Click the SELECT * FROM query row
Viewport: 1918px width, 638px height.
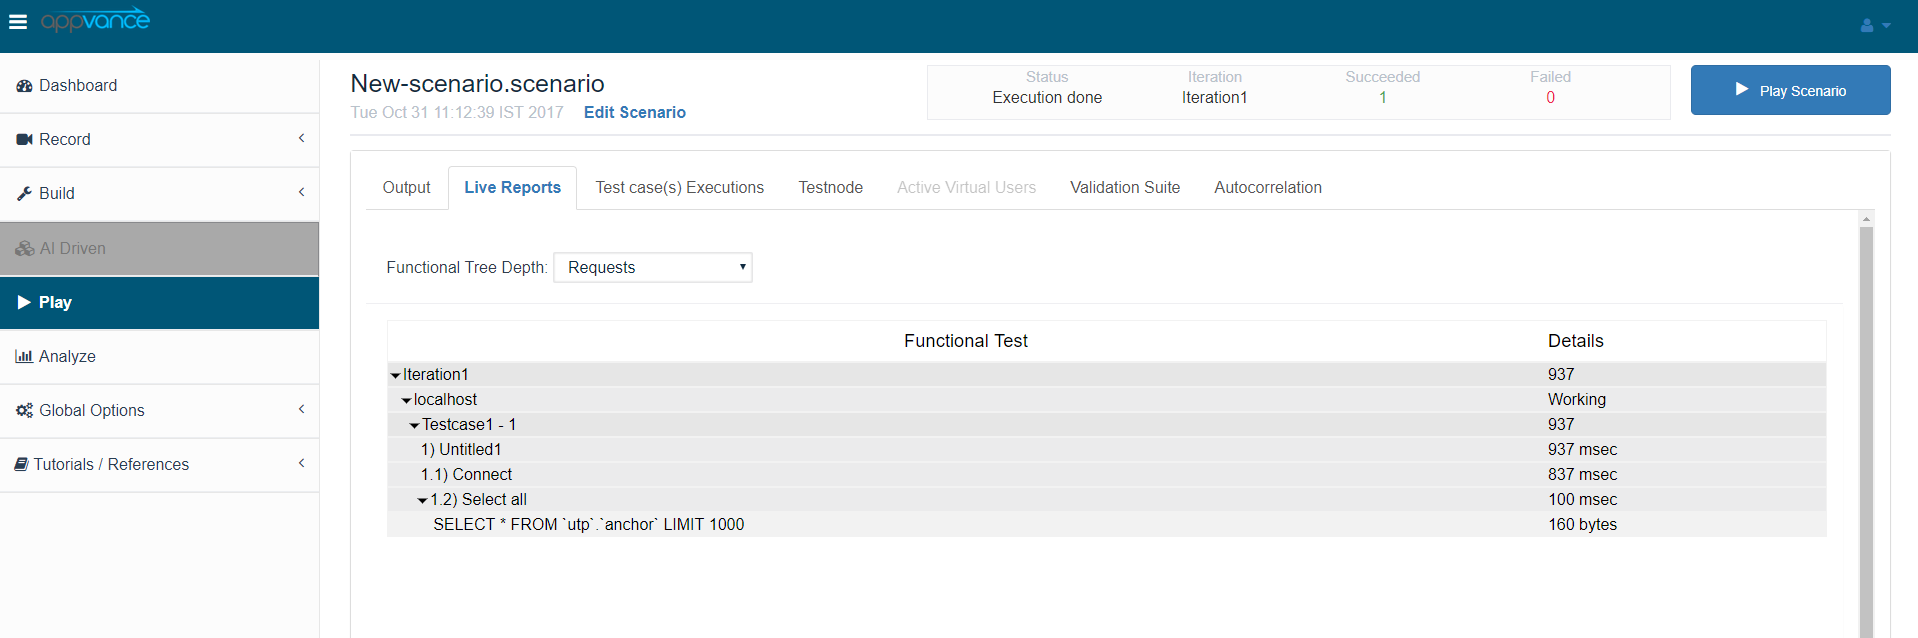pos(1107,525)
